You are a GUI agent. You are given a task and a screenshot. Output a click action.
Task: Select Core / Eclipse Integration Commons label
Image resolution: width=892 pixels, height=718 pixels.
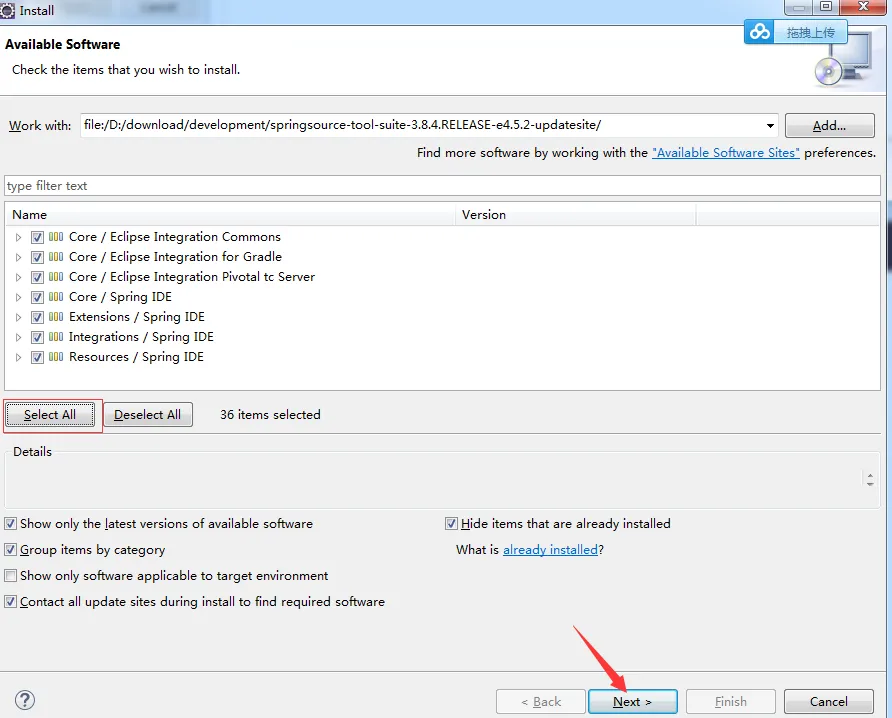[x=175, y=237]
